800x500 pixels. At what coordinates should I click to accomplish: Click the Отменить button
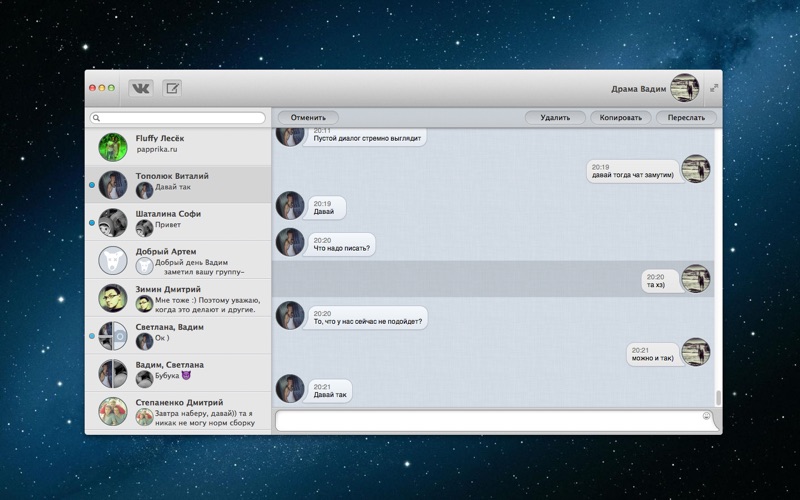tap(308, 118)
